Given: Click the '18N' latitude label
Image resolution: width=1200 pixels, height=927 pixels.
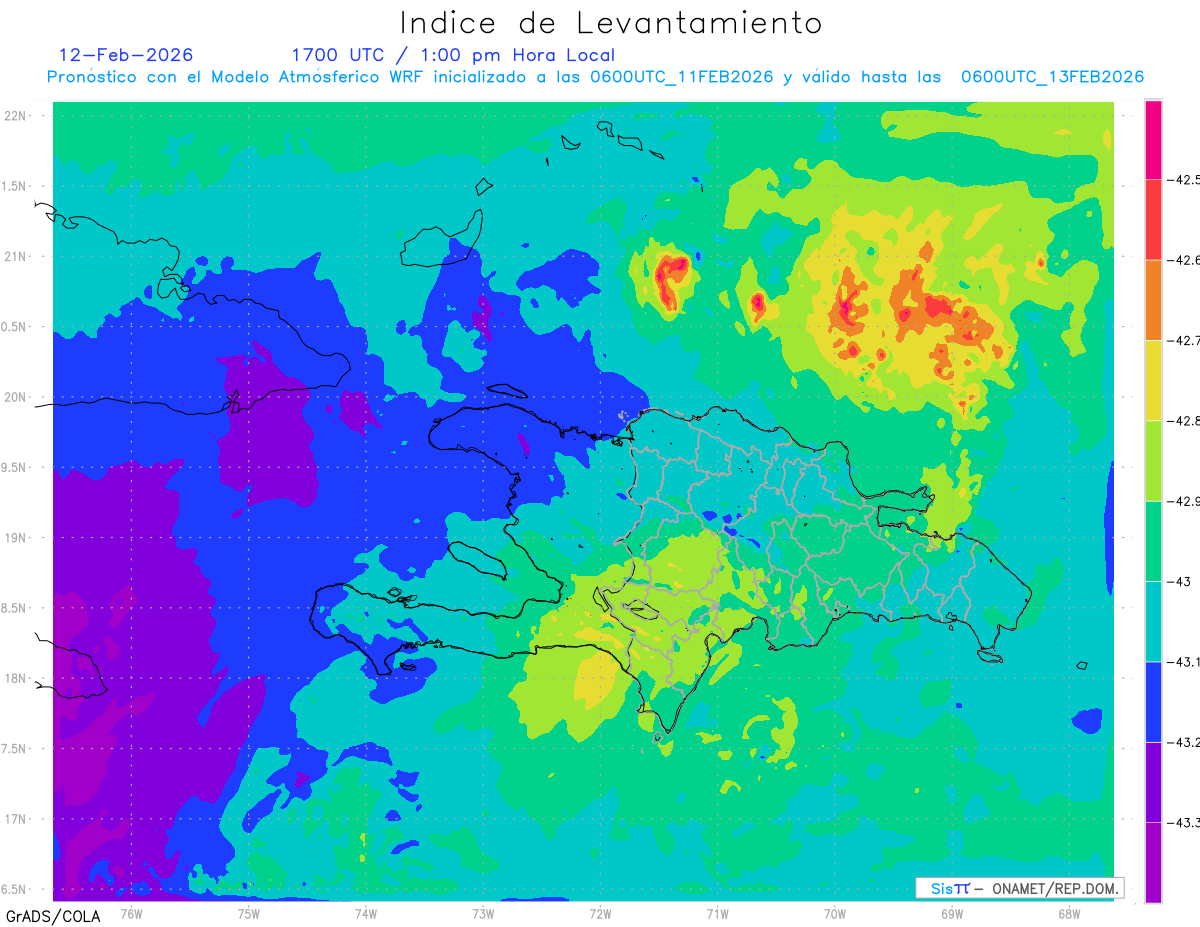Looking at the screenshot, I should [x=16, y=679].
